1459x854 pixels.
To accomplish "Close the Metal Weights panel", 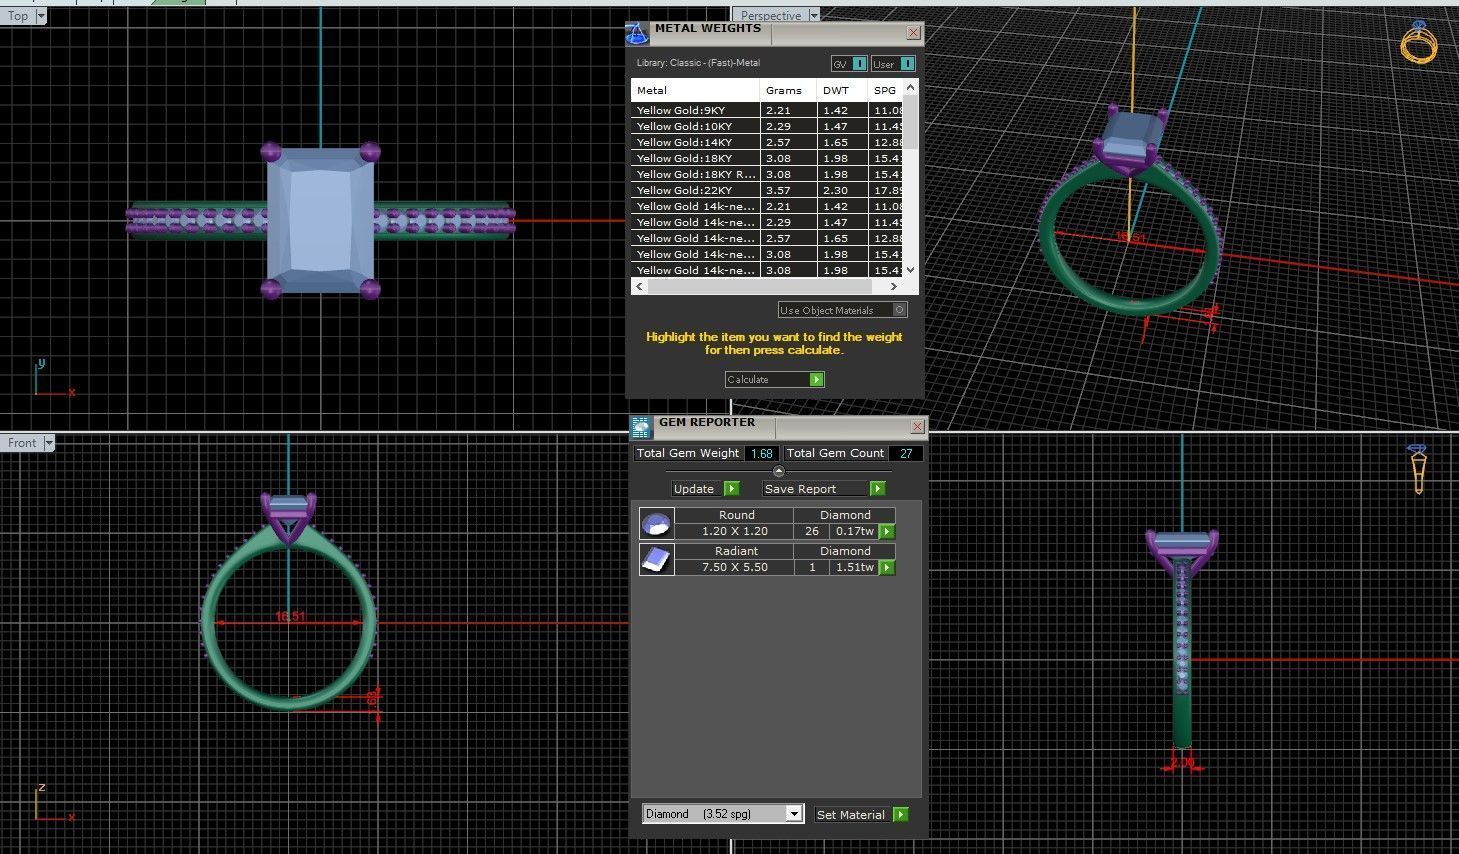I will coord(913,32).
